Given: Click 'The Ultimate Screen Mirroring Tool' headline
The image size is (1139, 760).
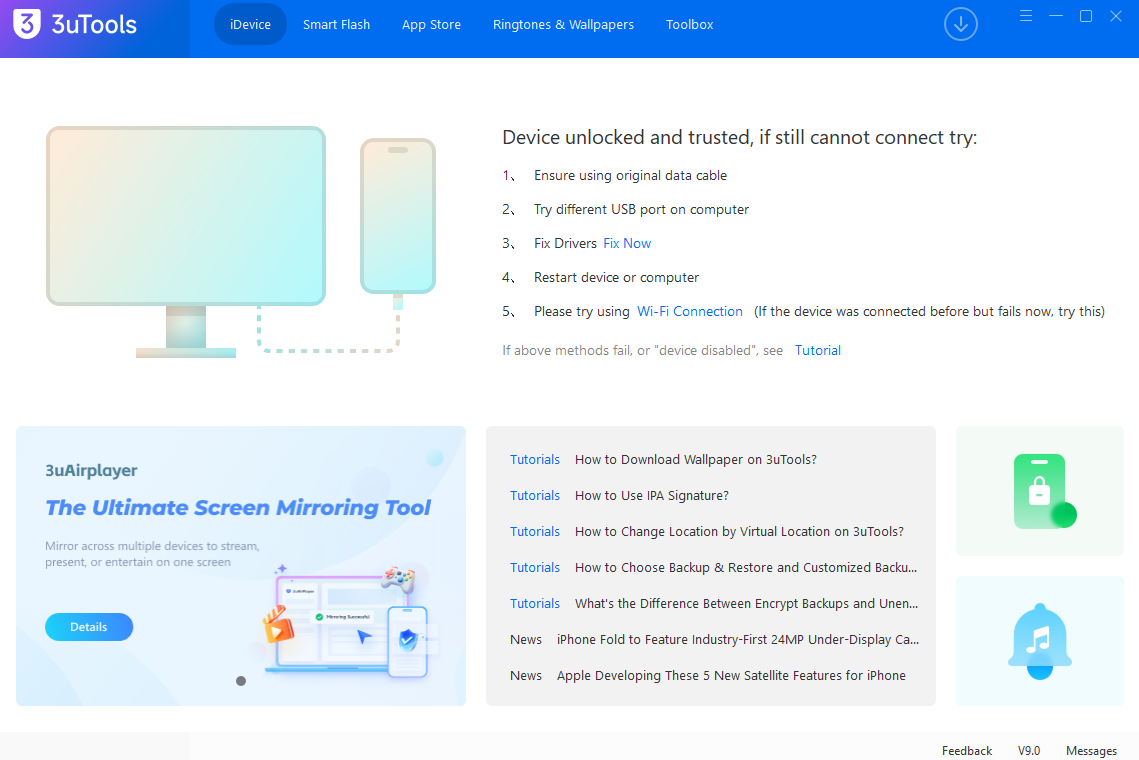Looking at the screenshot, I should point(238,507).
